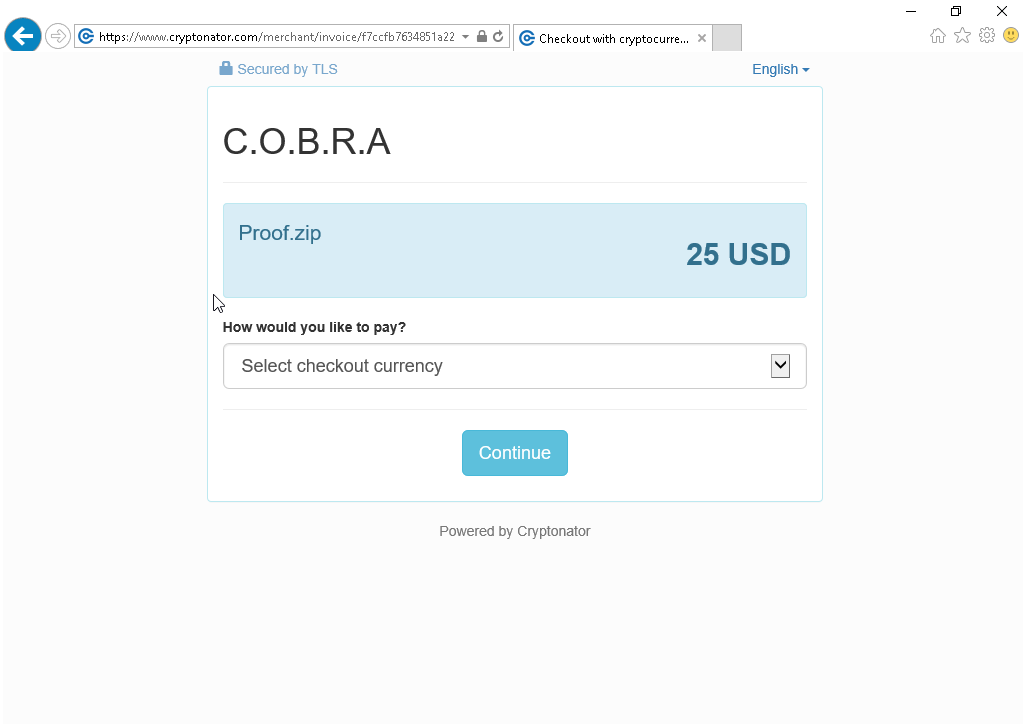This screenshot has width=1023, height=724.
Task: Open the browser Home page icon
Action: 938,36
